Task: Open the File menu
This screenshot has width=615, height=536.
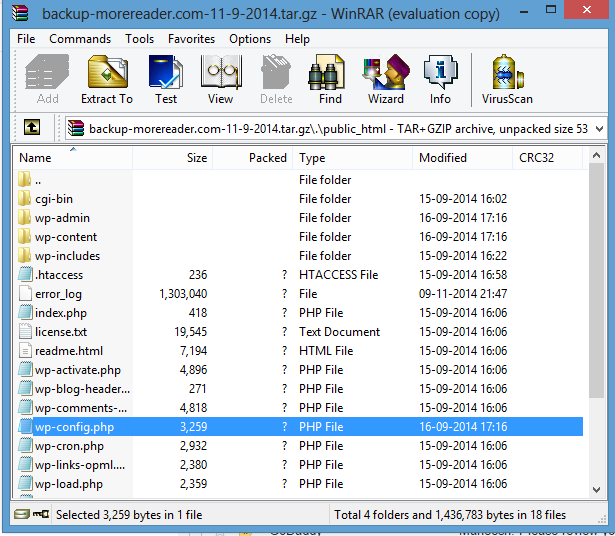Action: [x=26, y=39]
